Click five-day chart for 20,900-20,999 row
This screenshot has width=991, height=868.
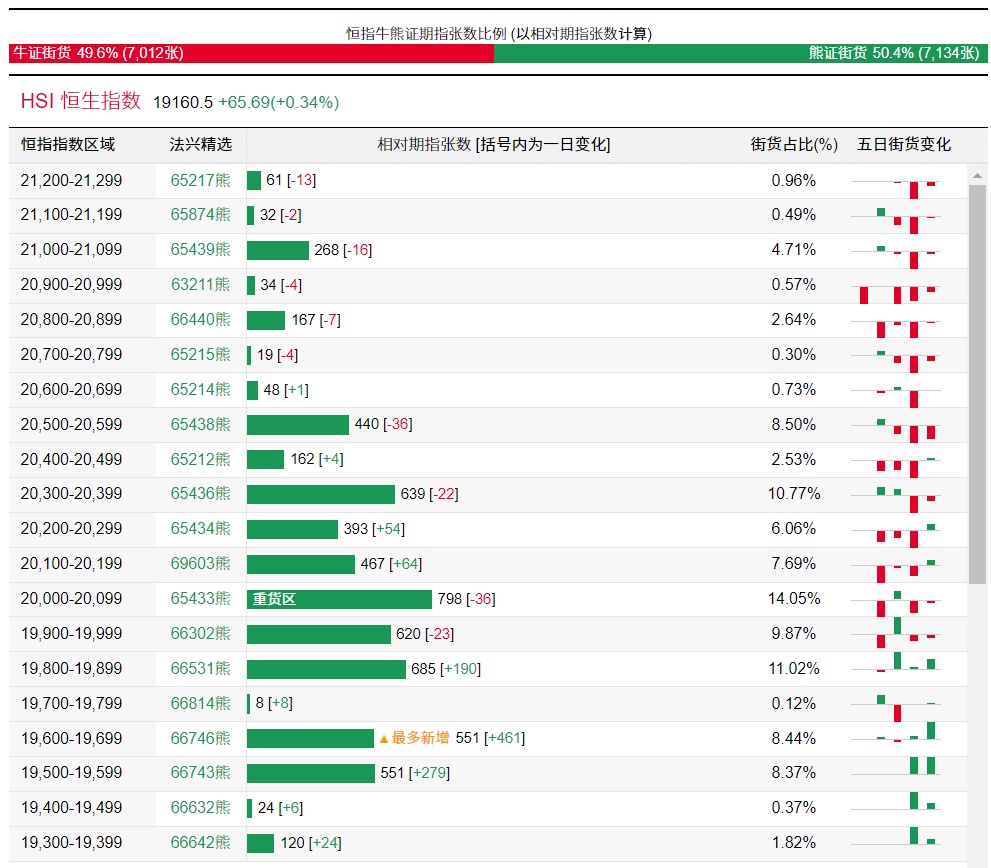click(x=895, y=286)
